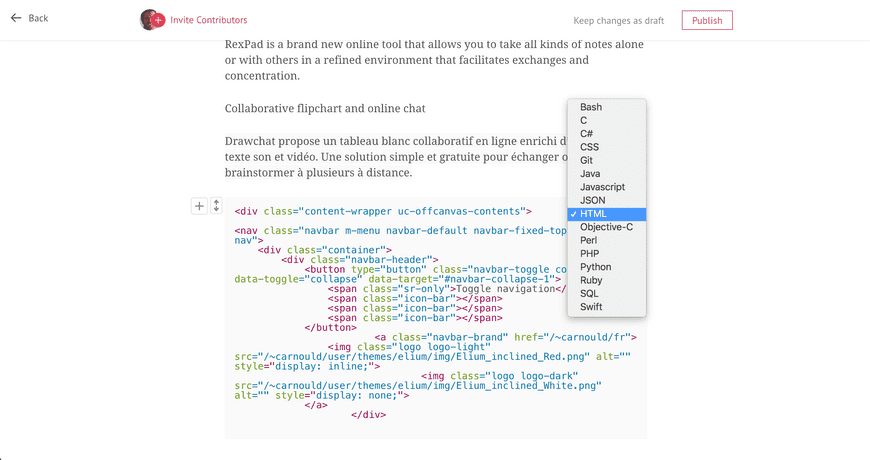
Task: Click the closing '</div>' code line
Action: coord(368,414)
